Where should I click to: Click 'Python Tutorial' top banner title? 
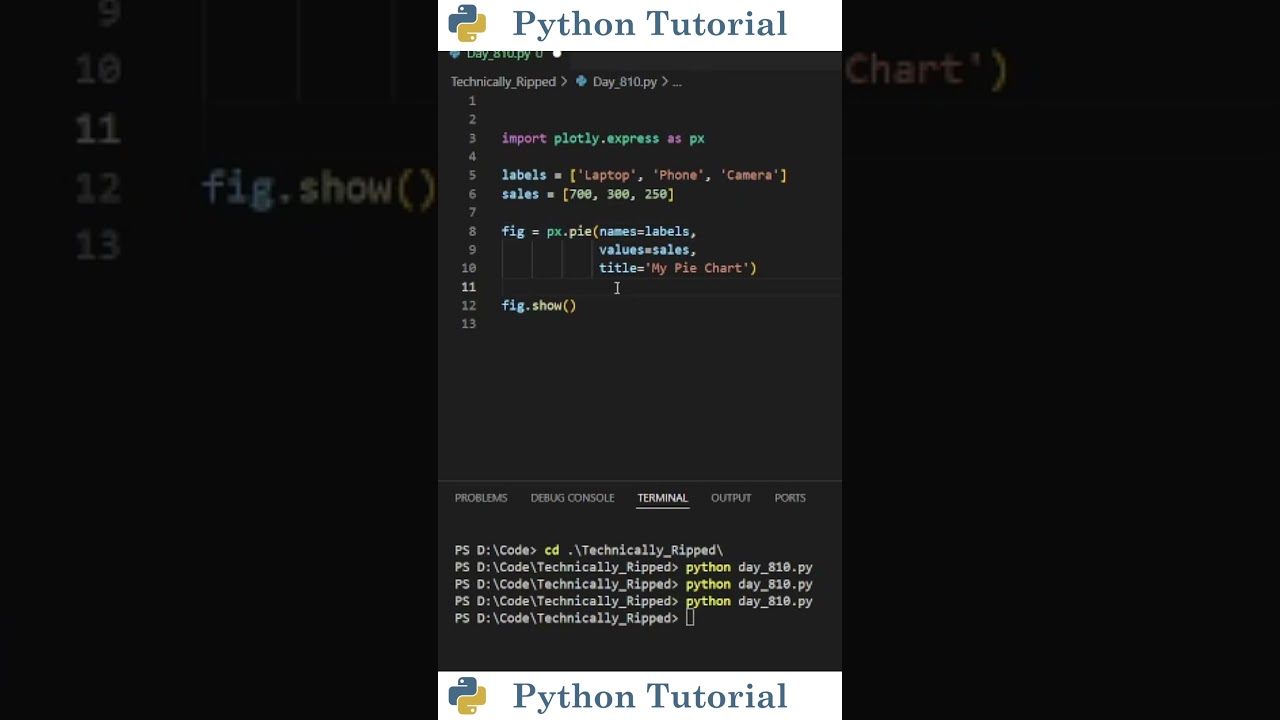pos(650,24)
